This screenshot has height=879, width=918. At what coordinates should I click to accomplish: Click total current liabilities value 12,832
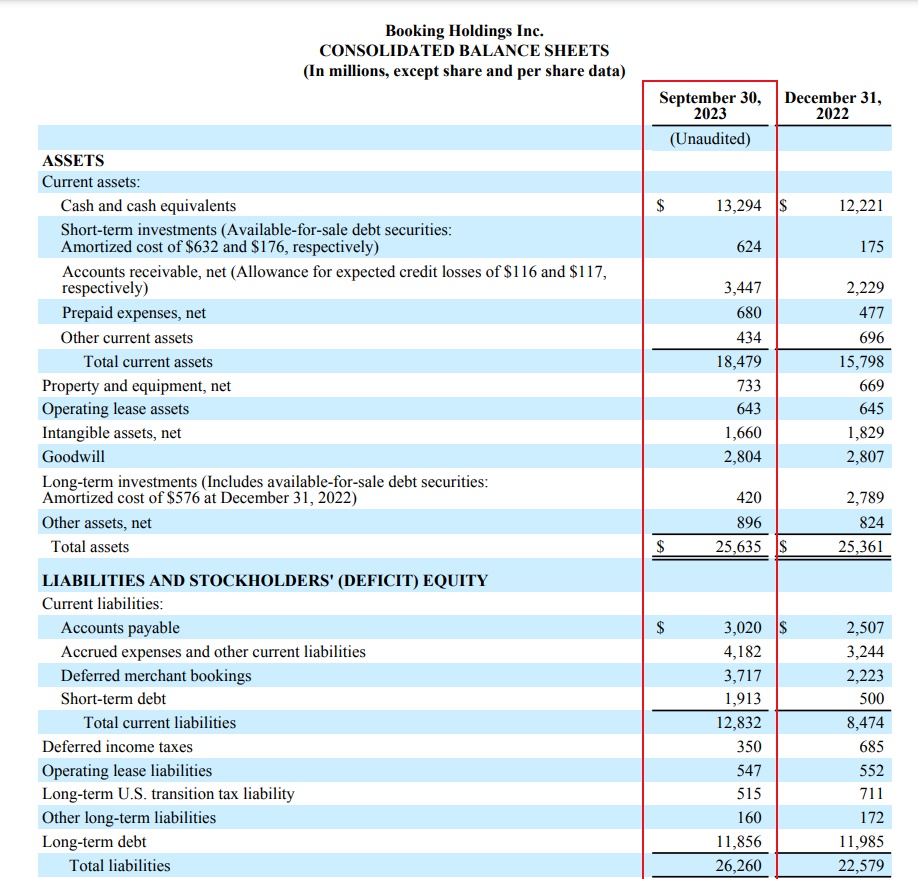pos(738,723)
